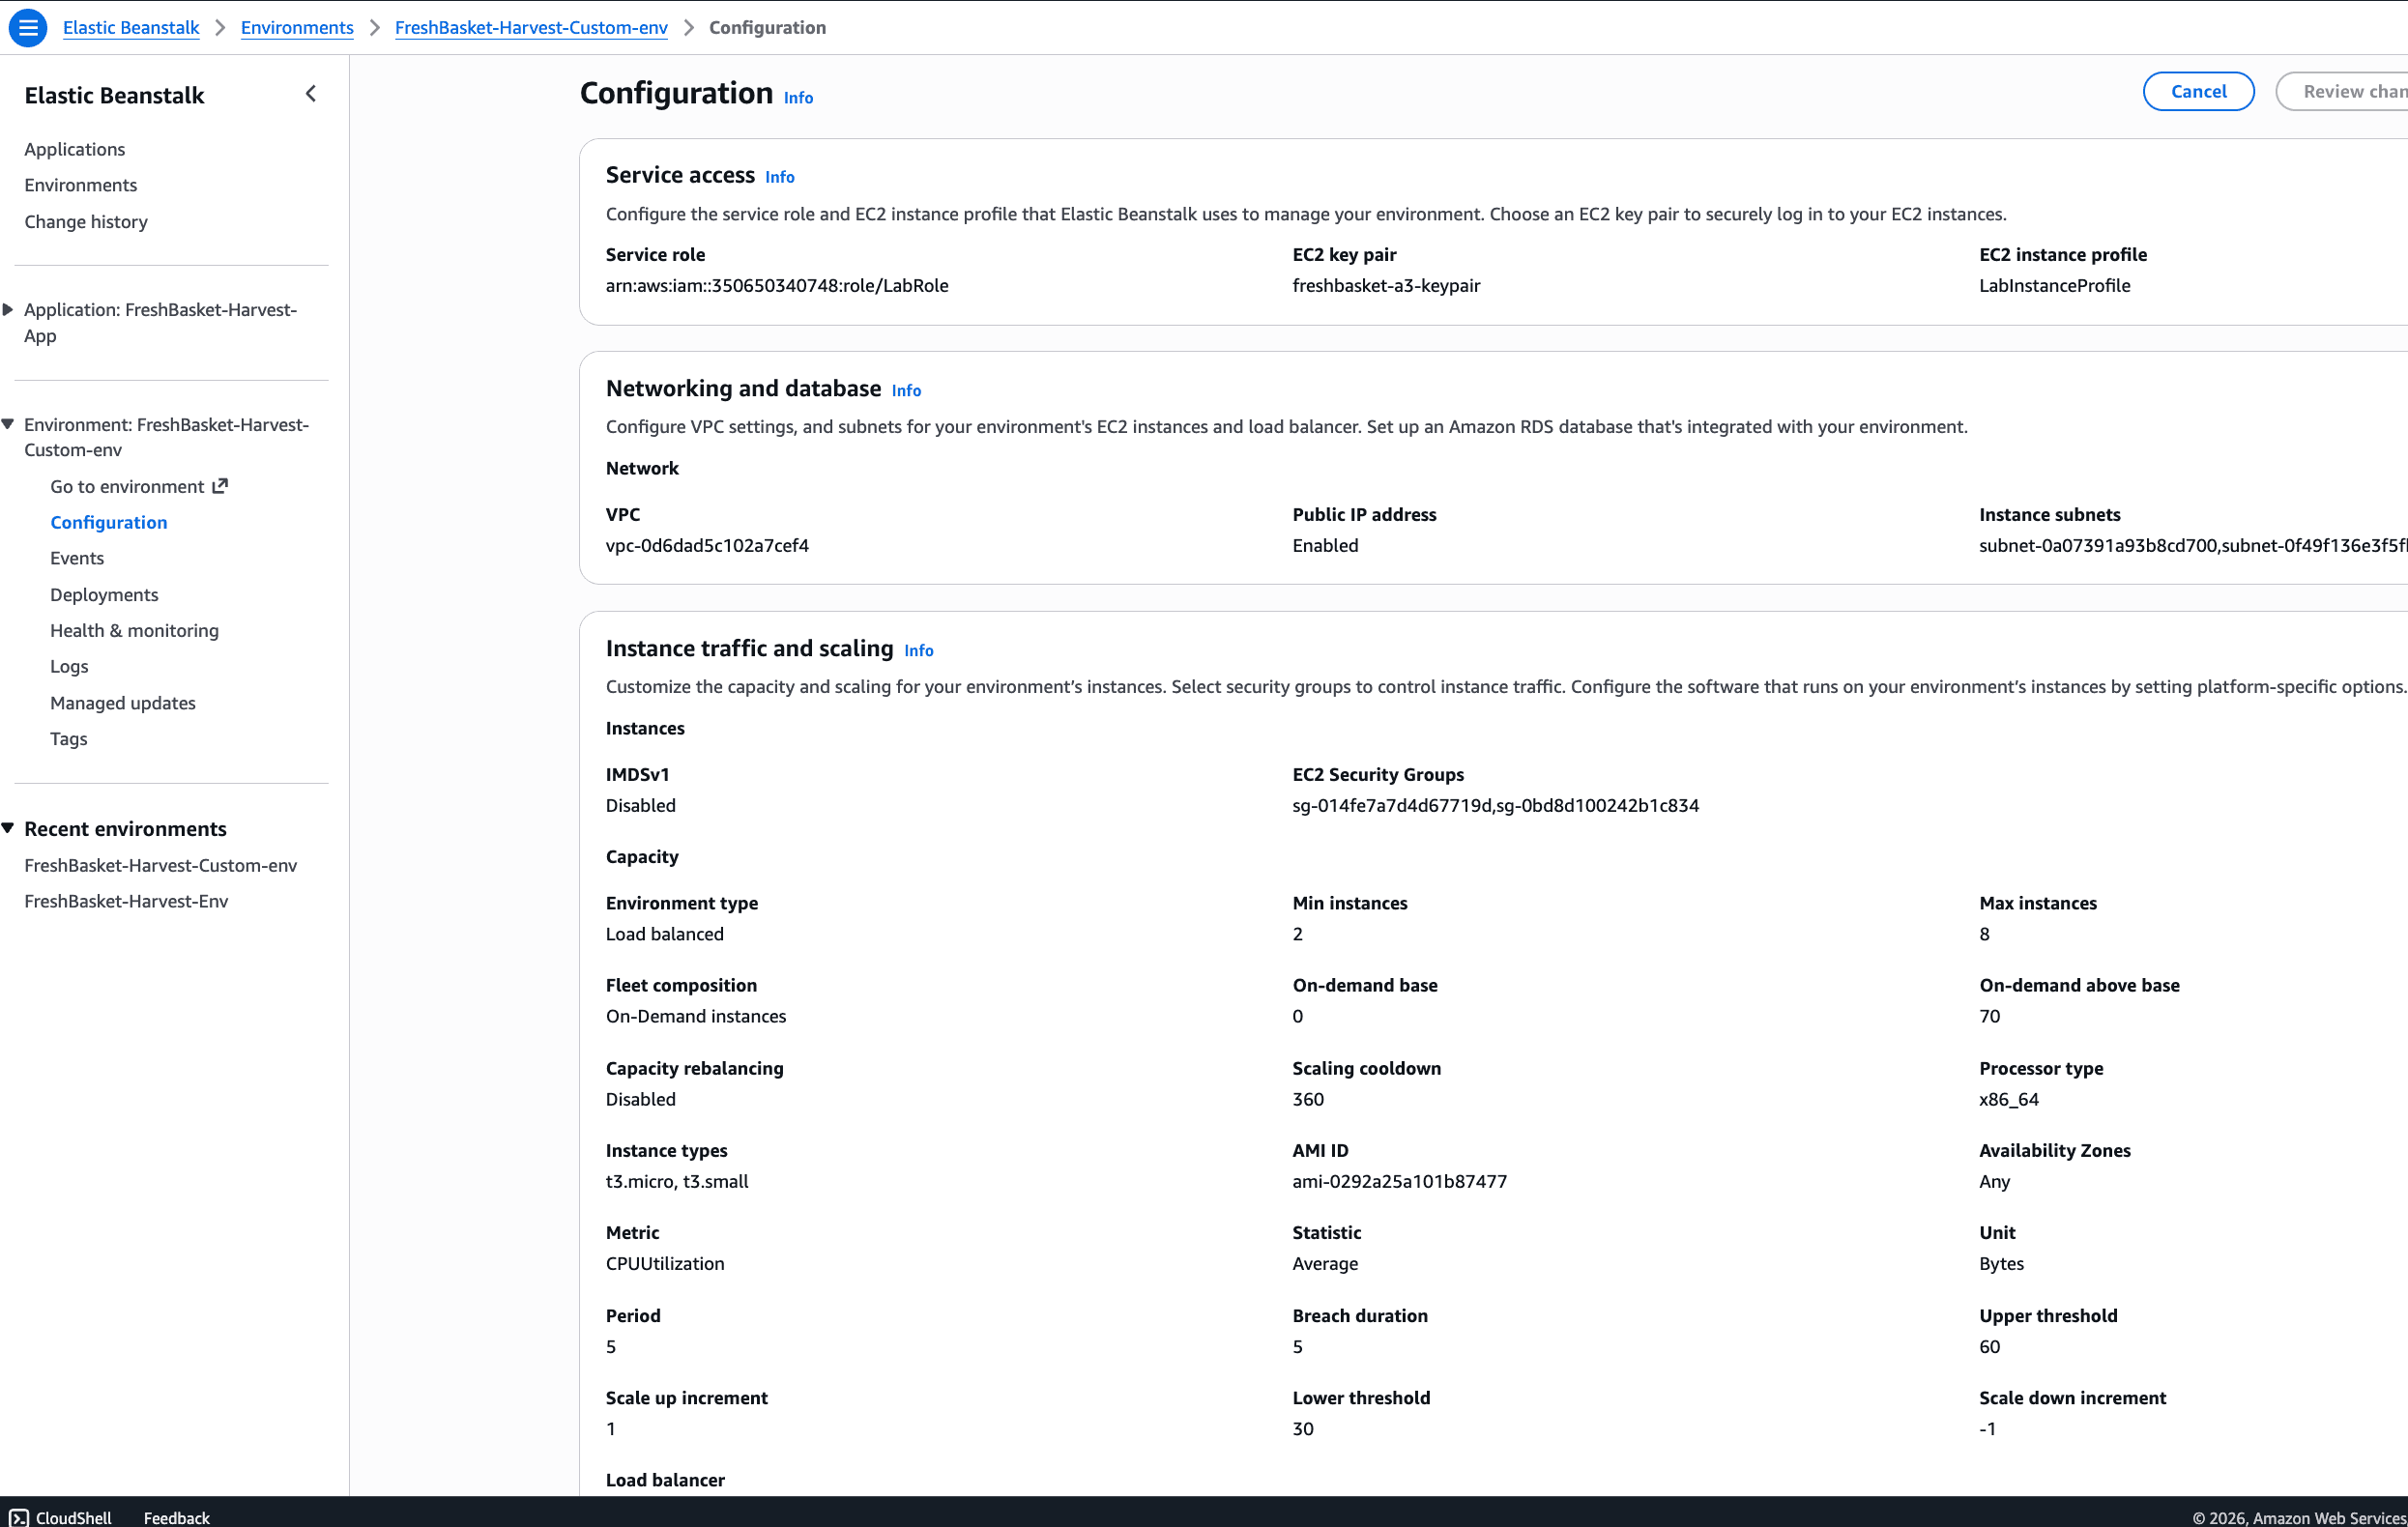The height and width of the screenshot is (1527, 2408).
Task: Open FreshBasket-Harvest-Custom-env breadcrumb link
Action: pyautogui.click(x=531, y=27)
